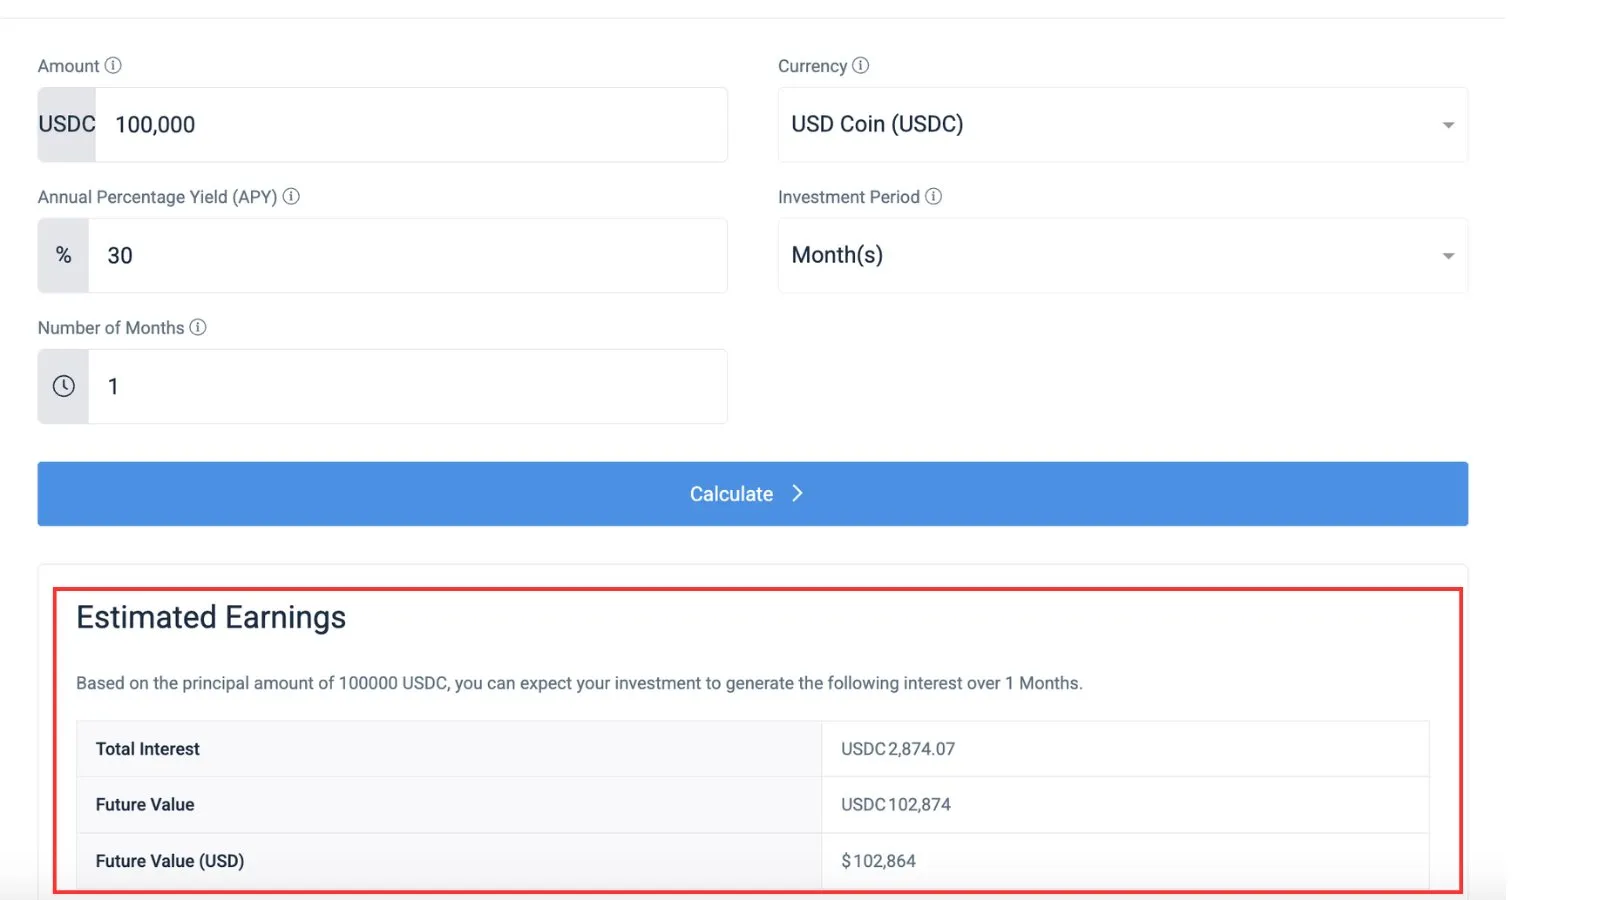Click the Future Value (USD) amount $102,864
Image resolution: width=1600 pixels, height=900 pixels.
point(878,861)
